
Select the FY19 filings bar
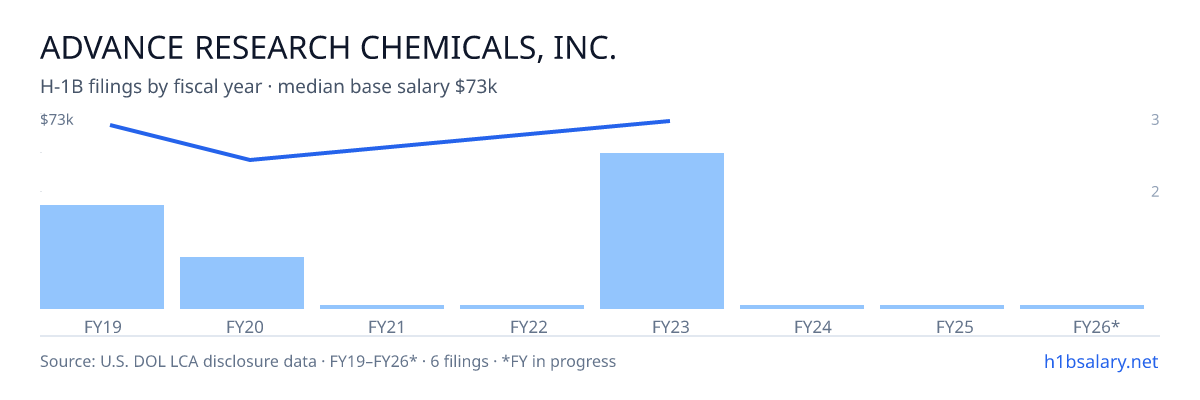tap(102, 257)
